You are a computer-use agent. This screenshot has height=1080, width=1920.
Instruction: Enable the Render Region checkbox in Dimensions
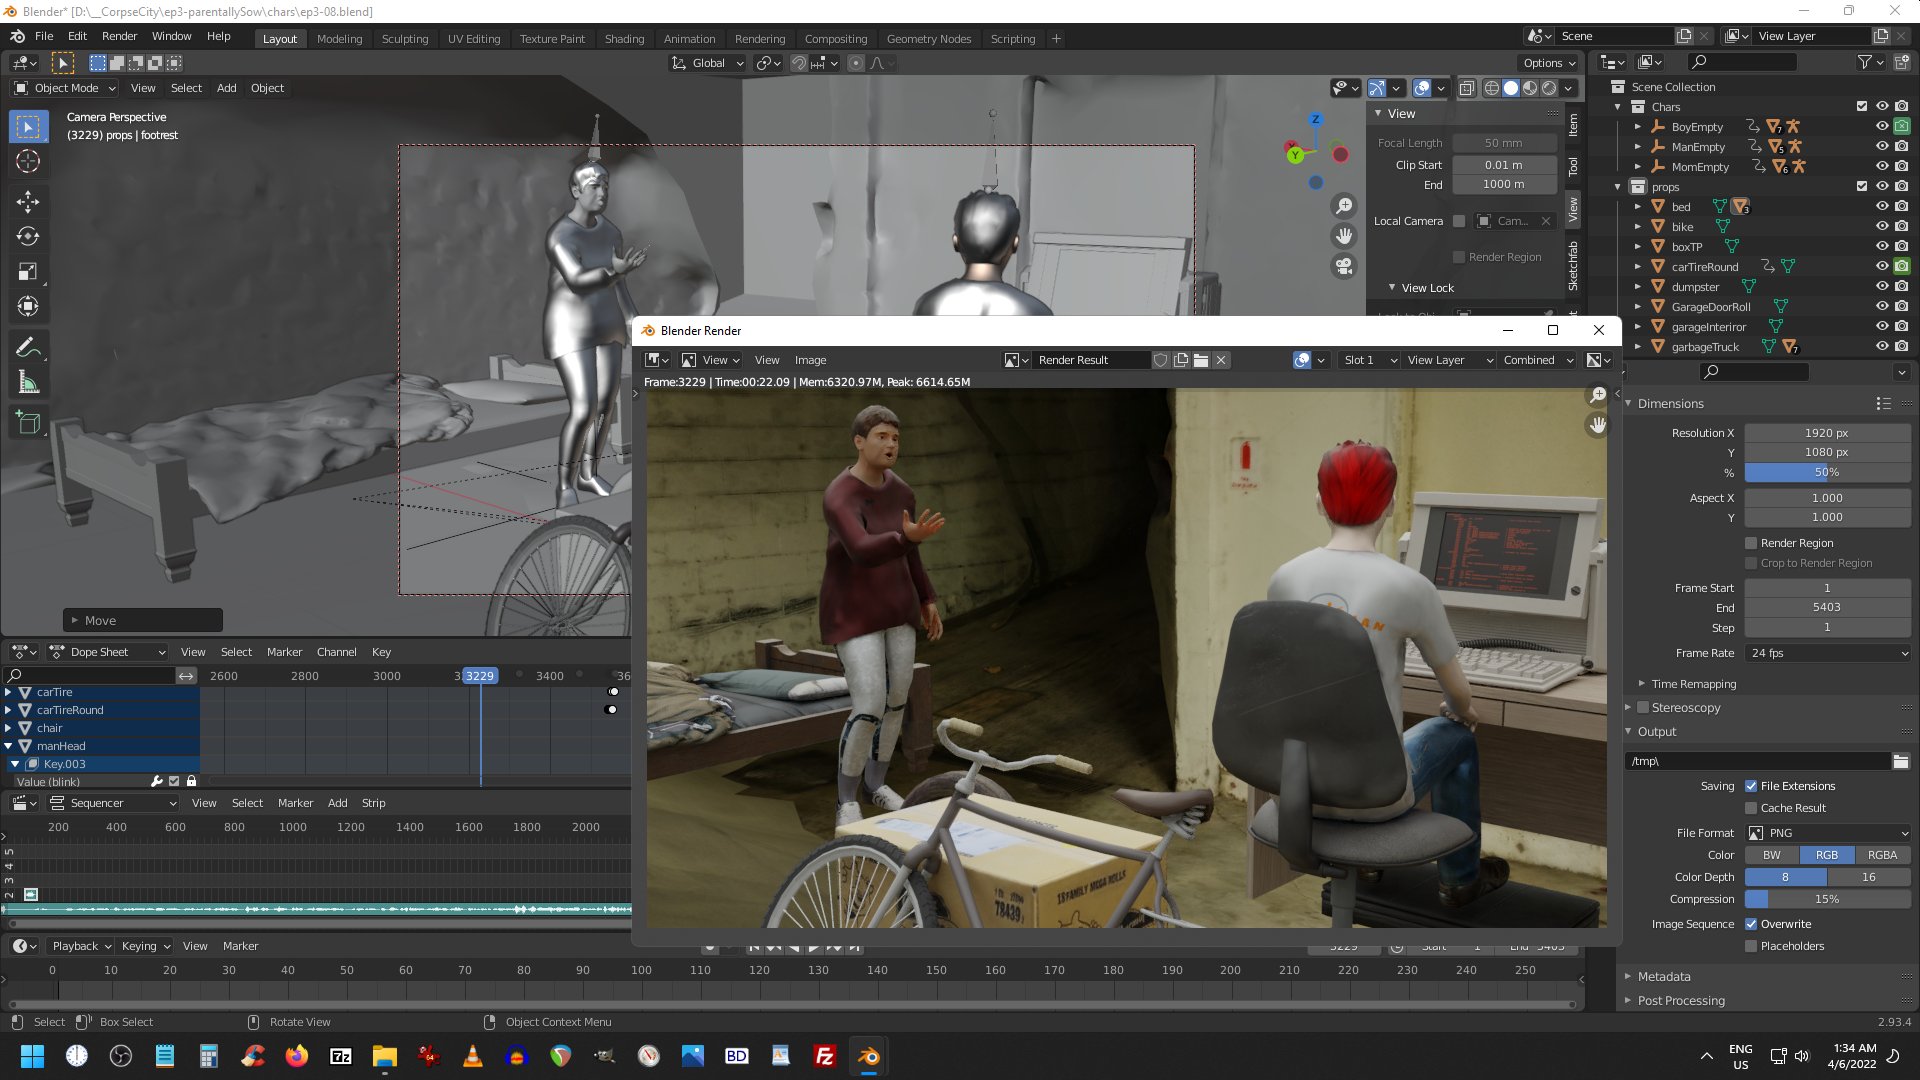1751,543
